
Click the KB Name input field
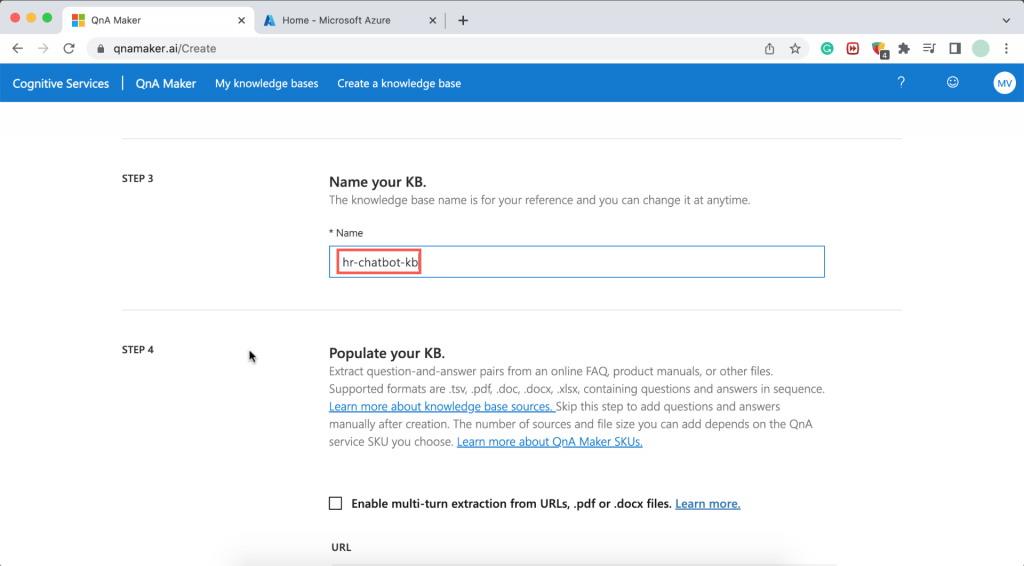[577, 262]
